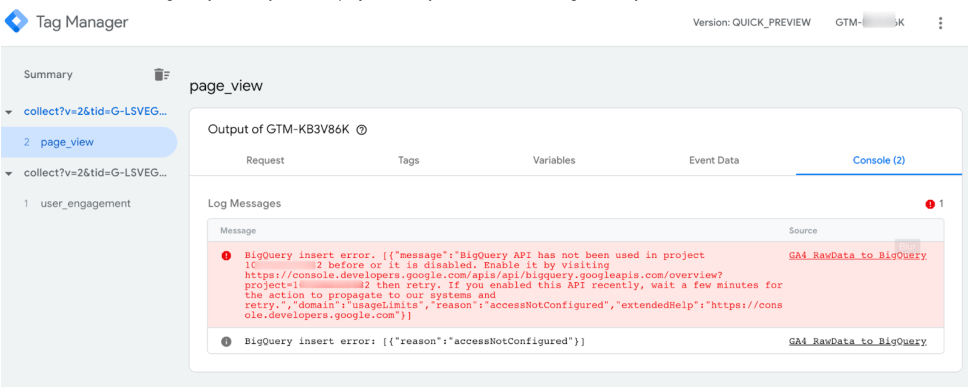
Task: Click the Tag Manager title text
Action: pos(82,23)
